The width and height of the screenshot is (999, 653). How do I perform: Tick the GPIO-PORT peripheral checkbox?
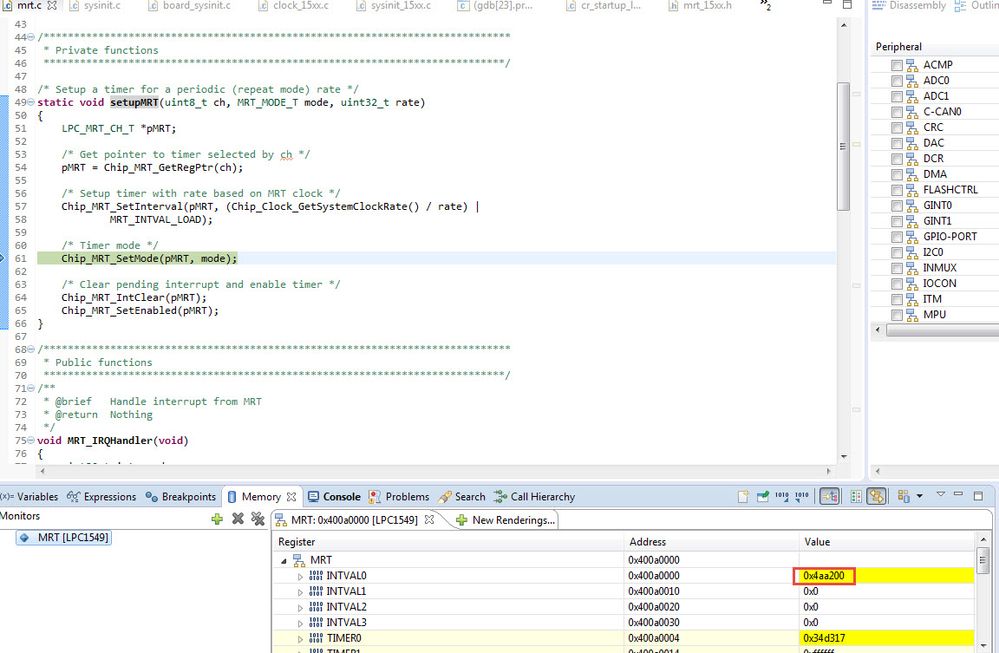point(896,237)
